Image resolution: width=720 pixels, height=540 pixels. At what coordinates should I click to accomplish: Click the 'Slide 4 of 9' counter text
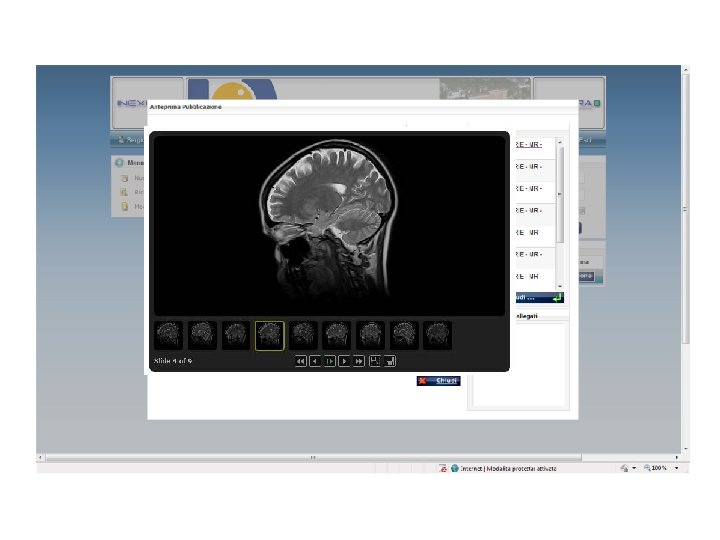(x=173, y=361)
